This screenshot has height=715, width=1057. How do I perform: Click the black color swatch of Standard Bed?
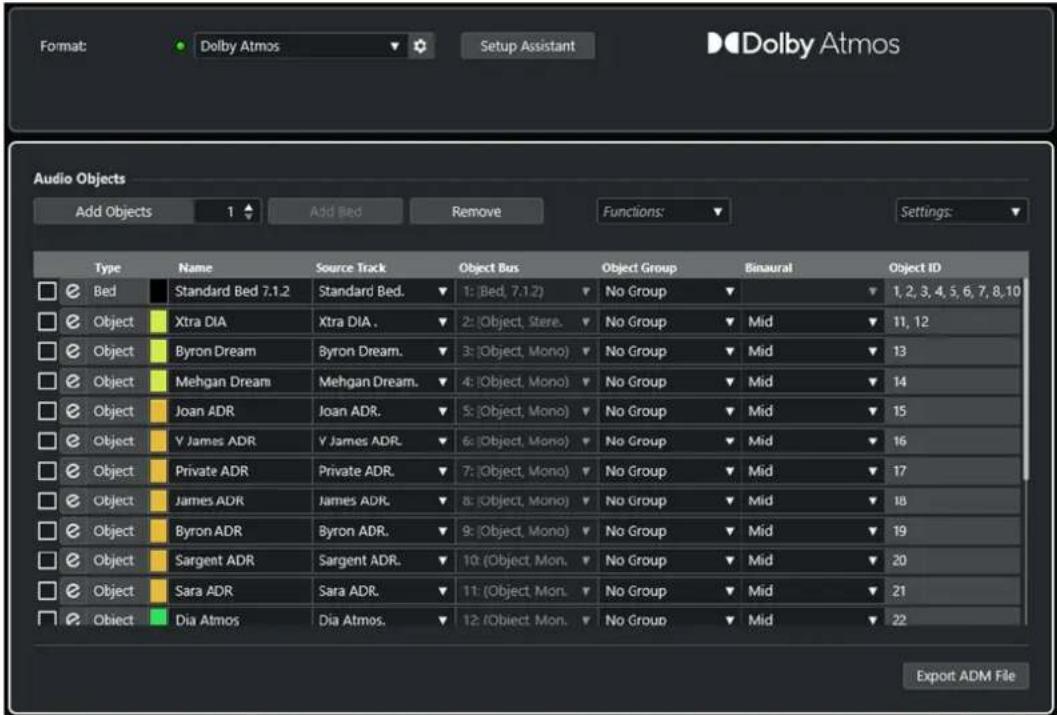(x=158, y=291)
